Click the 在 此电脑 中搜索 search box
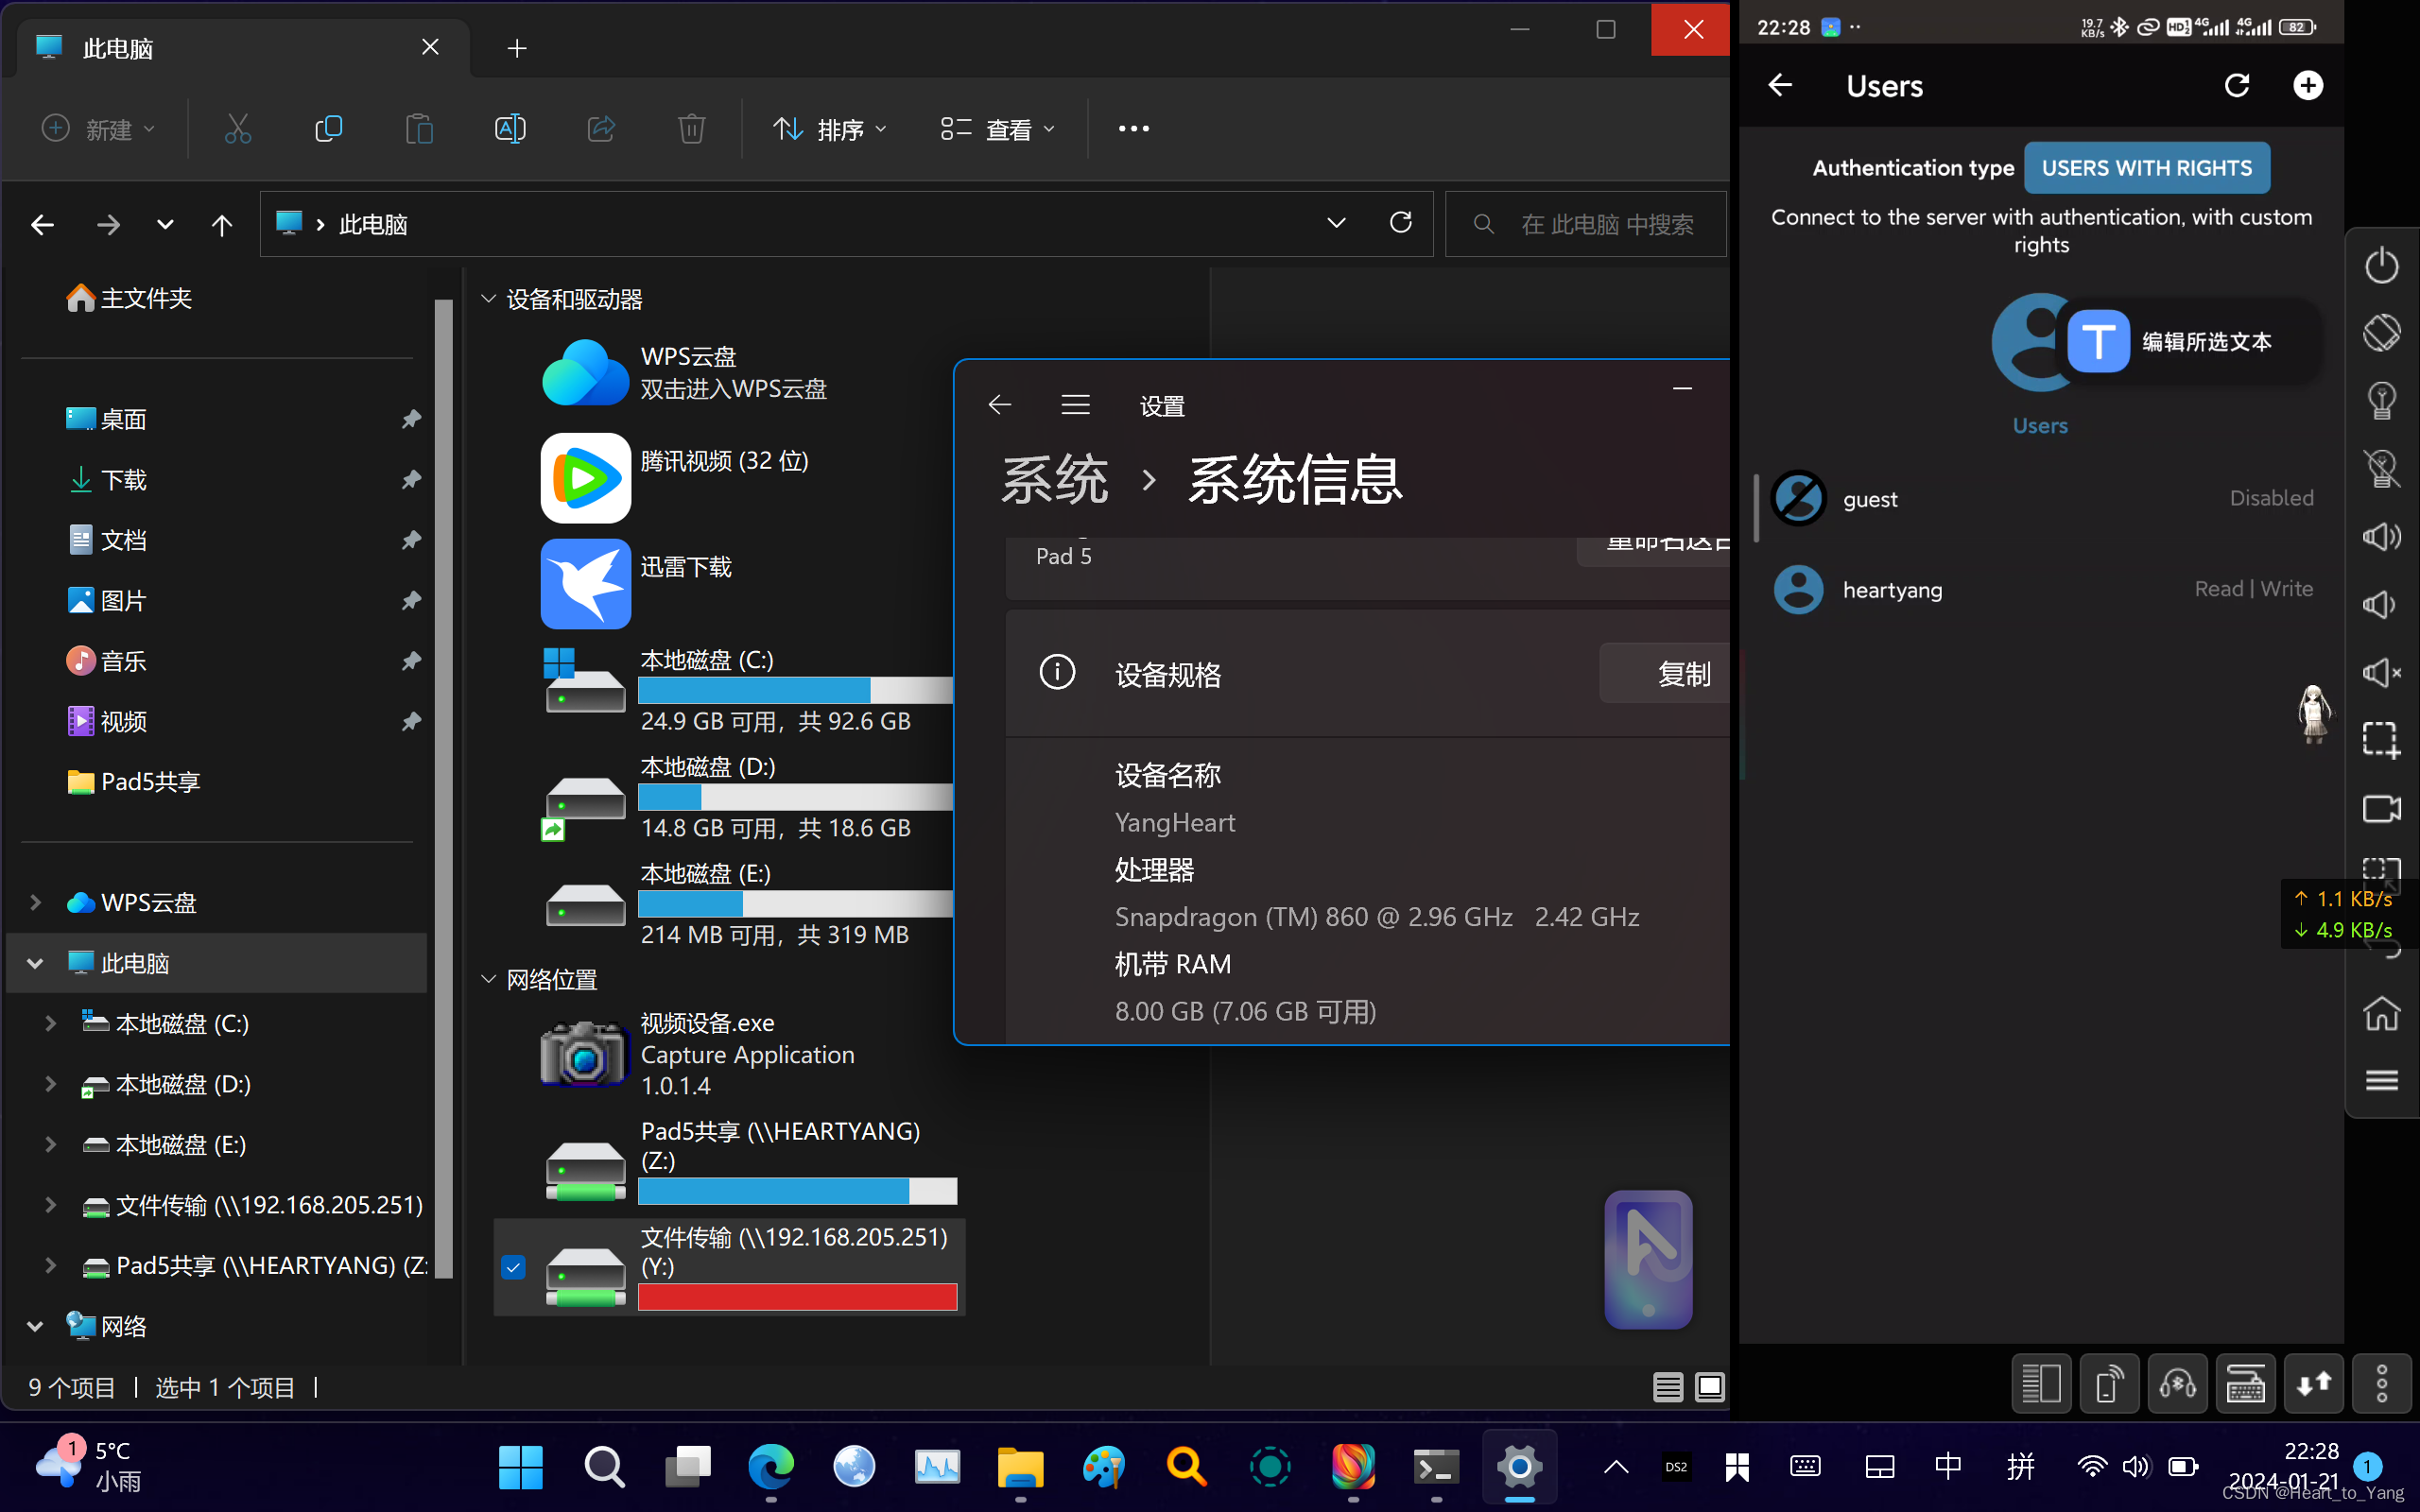This screenshot has height=1512, width=2420. [1586, 224]
